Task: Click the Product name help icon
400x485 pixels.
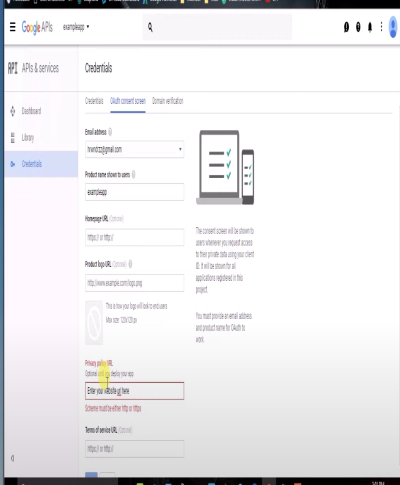Action: (x=134, y=174)
